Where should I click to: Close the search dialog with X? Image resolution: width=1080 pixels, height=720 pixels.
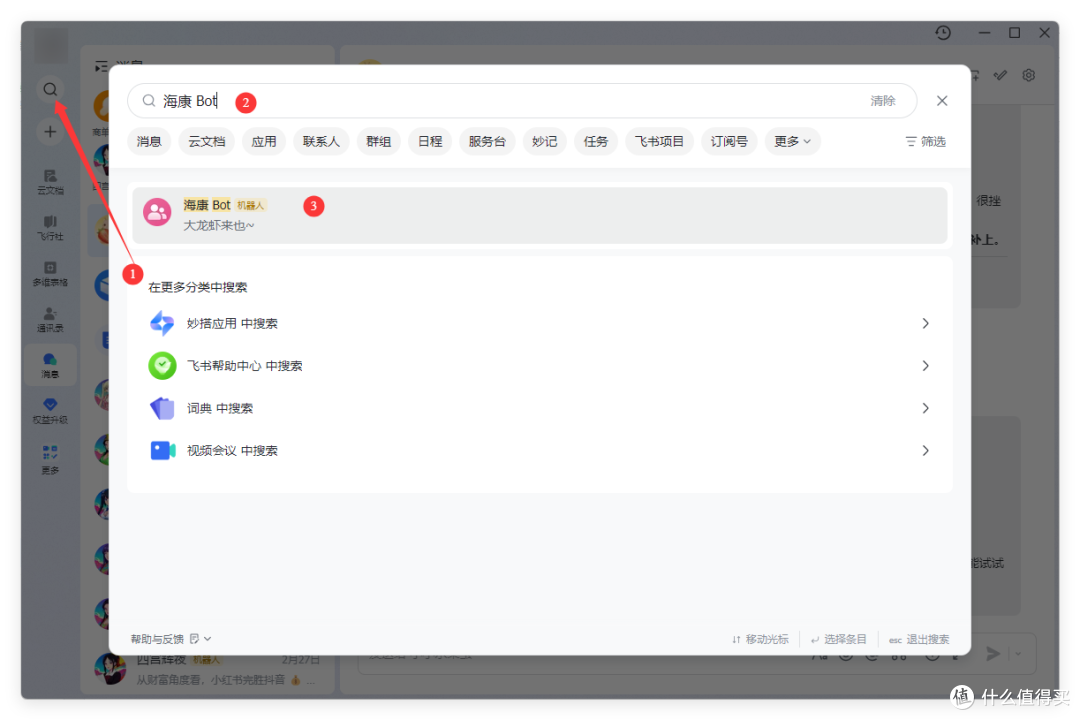pyautogui.click(x=942, y=101)
